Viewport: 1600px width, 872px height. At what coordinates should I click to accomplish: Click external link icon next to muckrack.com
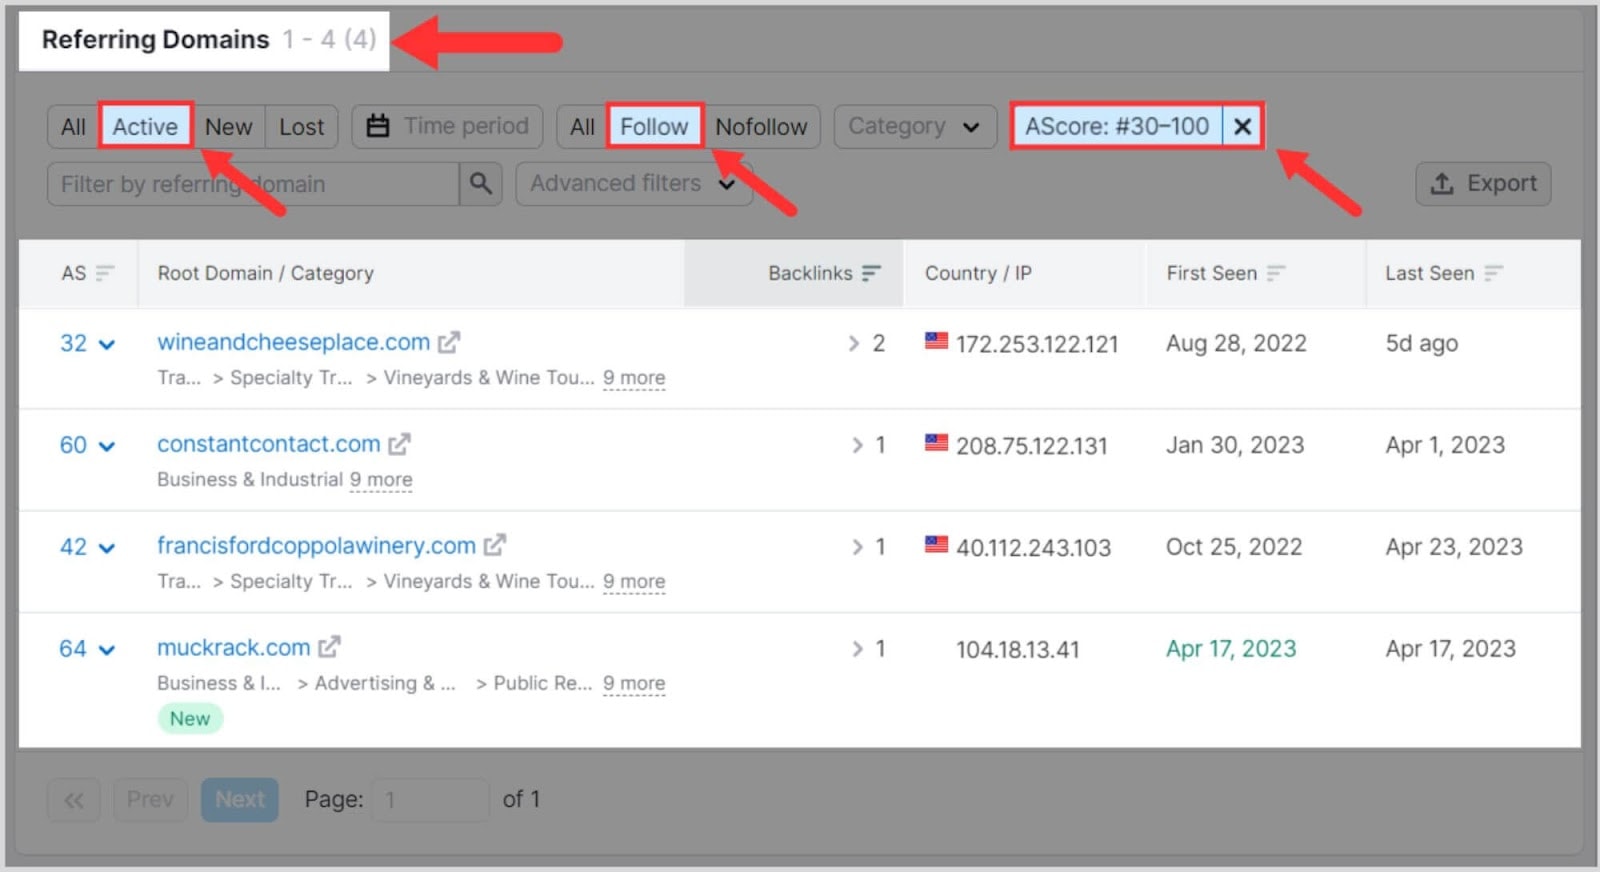tap(329, 648)
